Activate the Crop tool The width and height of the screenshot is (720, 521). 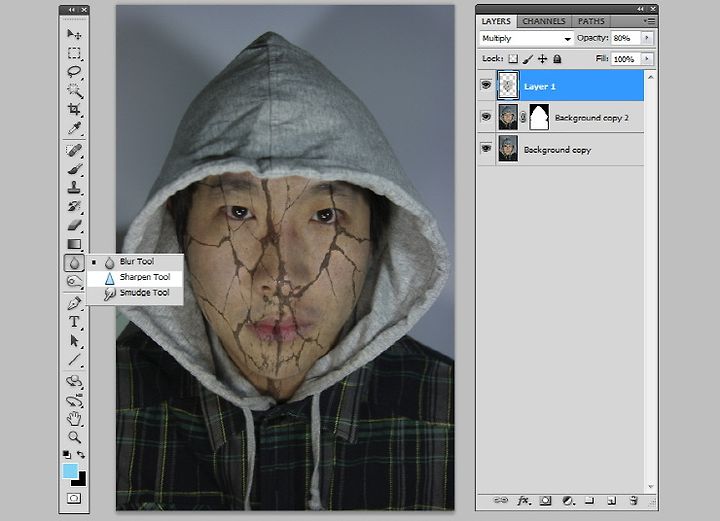click(74, 109)
